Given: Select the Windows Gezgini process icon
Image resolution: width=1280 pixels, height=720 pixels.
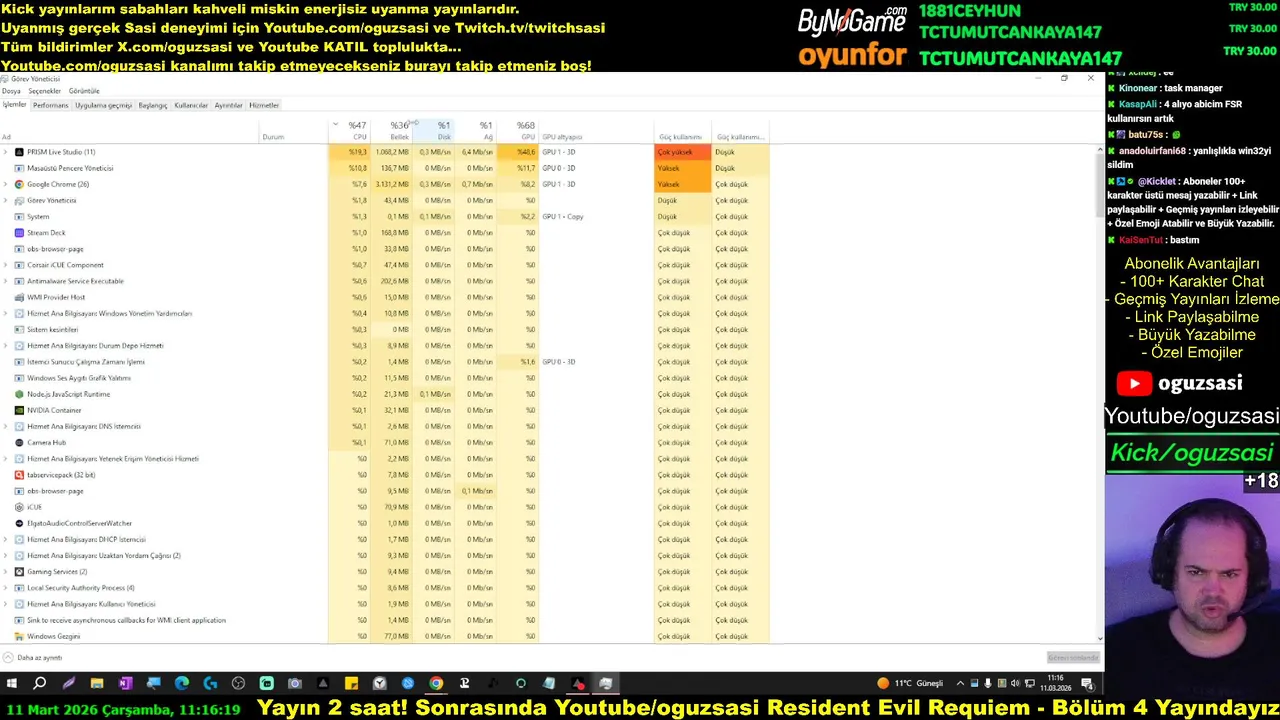Looking at the screenshot, I should pyautogui.click(x=19, y=636).
